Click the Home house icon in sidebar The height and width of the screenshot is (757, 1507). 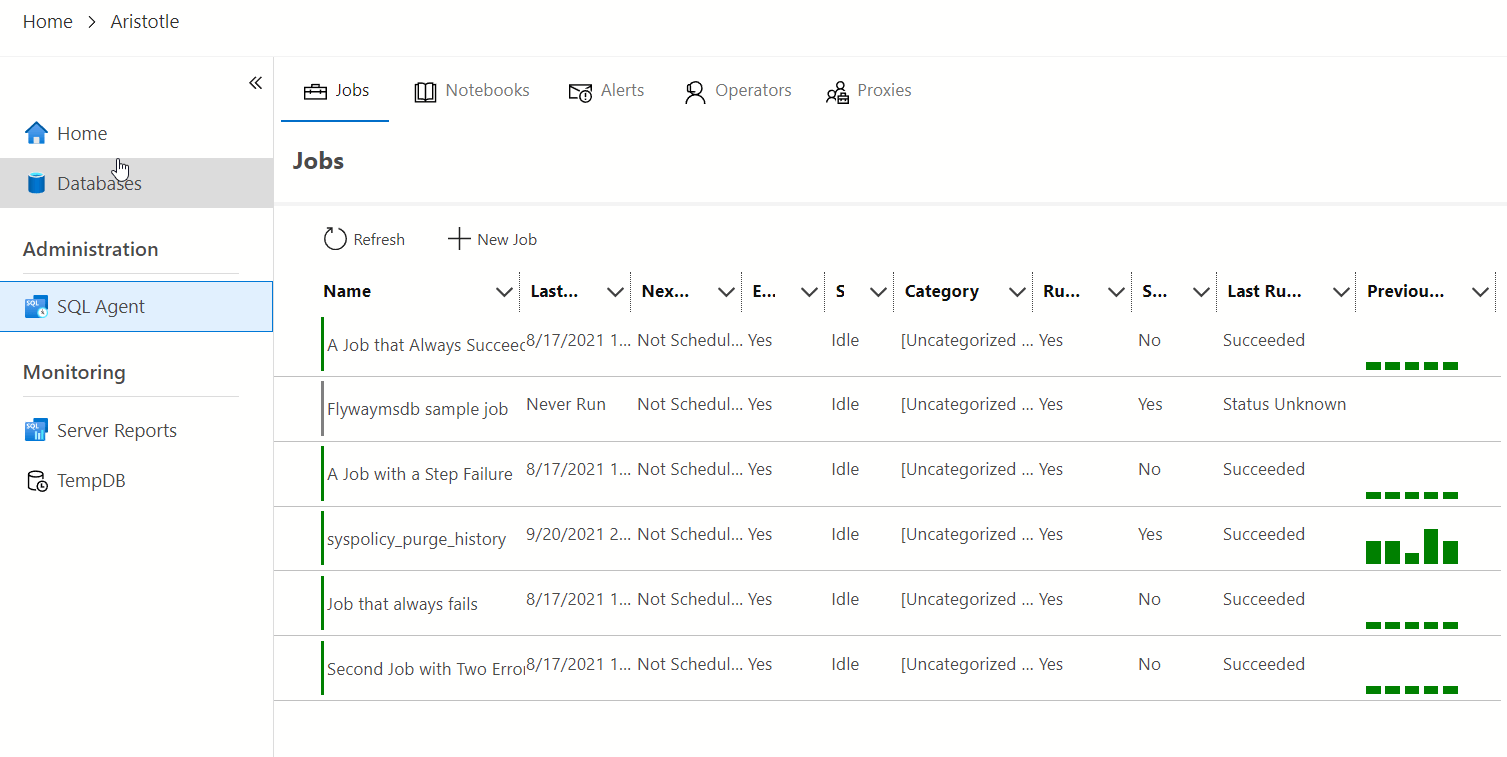tap(36, 133)
